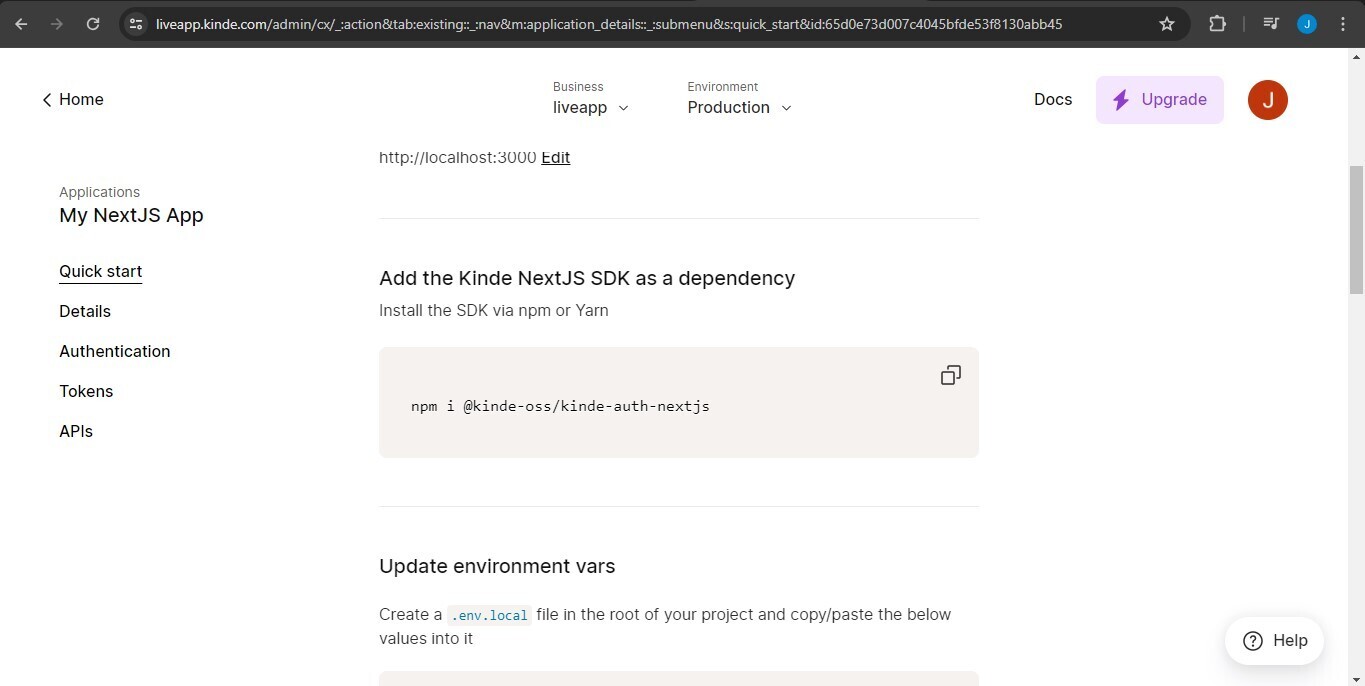Go back to Home
This screenshot has height=686, width=1365.
(x=72, y=100)
